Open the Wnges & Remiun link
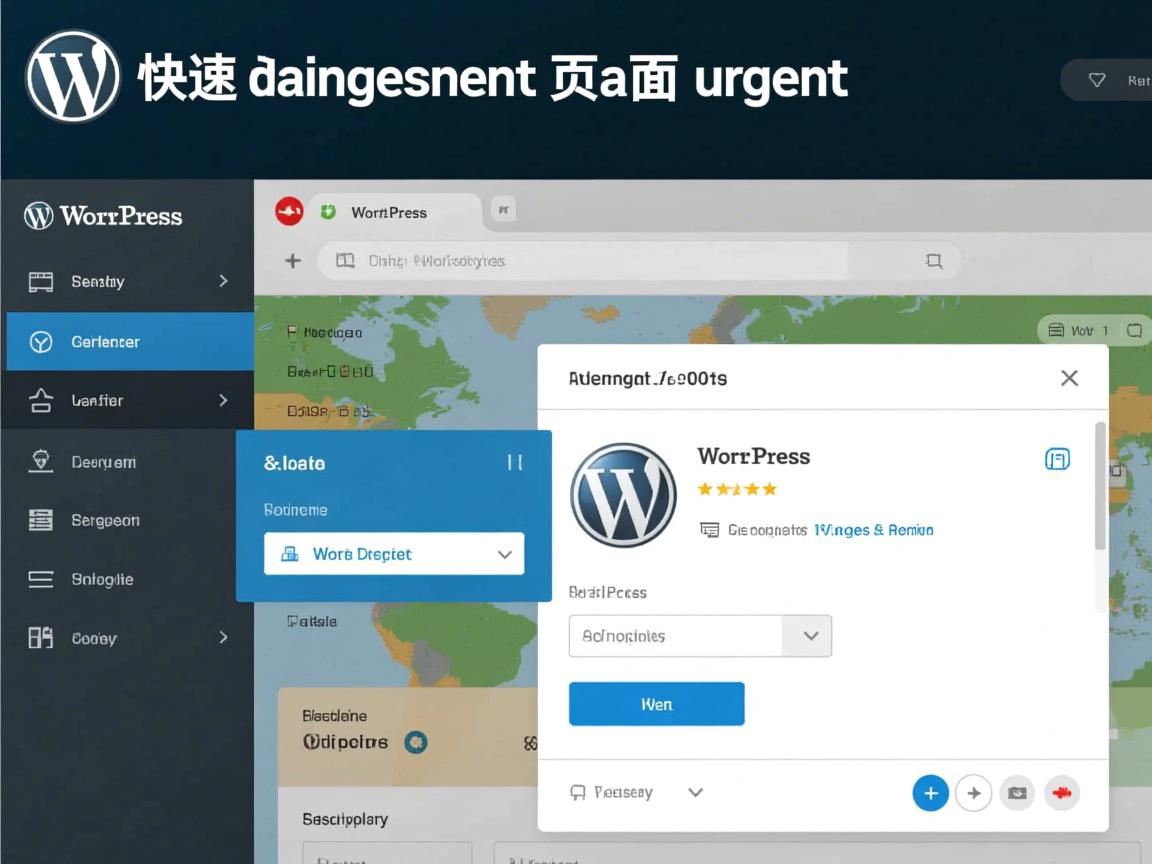1152x864 pixels. [x=874, y=530]
